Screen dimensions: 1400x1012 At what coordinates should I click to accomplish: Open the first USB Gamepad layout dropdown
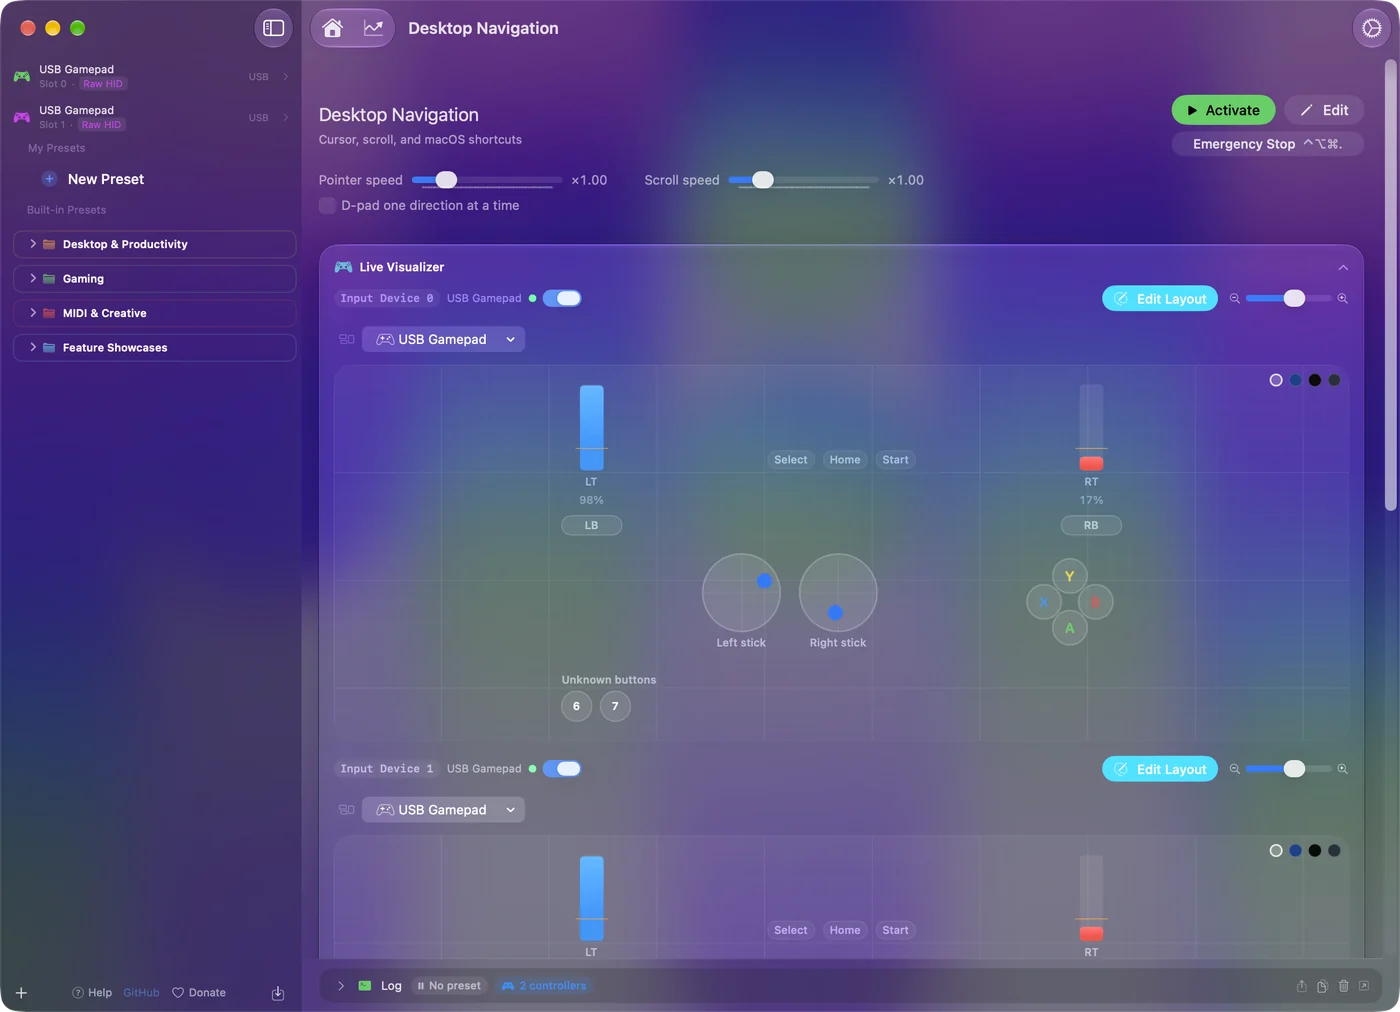(x=444, y=340)
